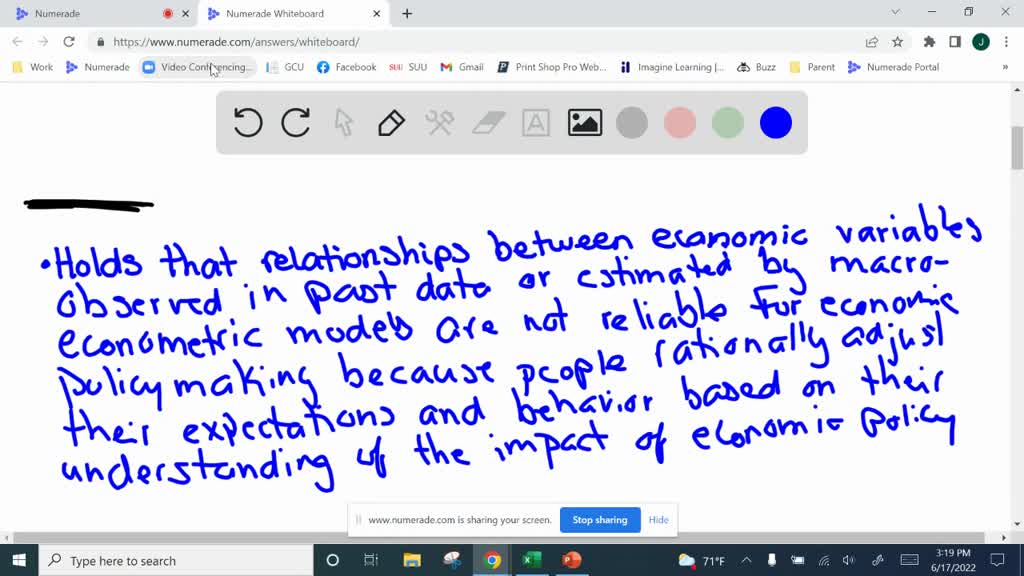The height and width of the screenshot is (576, 1024).
Task: Open the Gmail bookmark
Action: tap(462, 67)
